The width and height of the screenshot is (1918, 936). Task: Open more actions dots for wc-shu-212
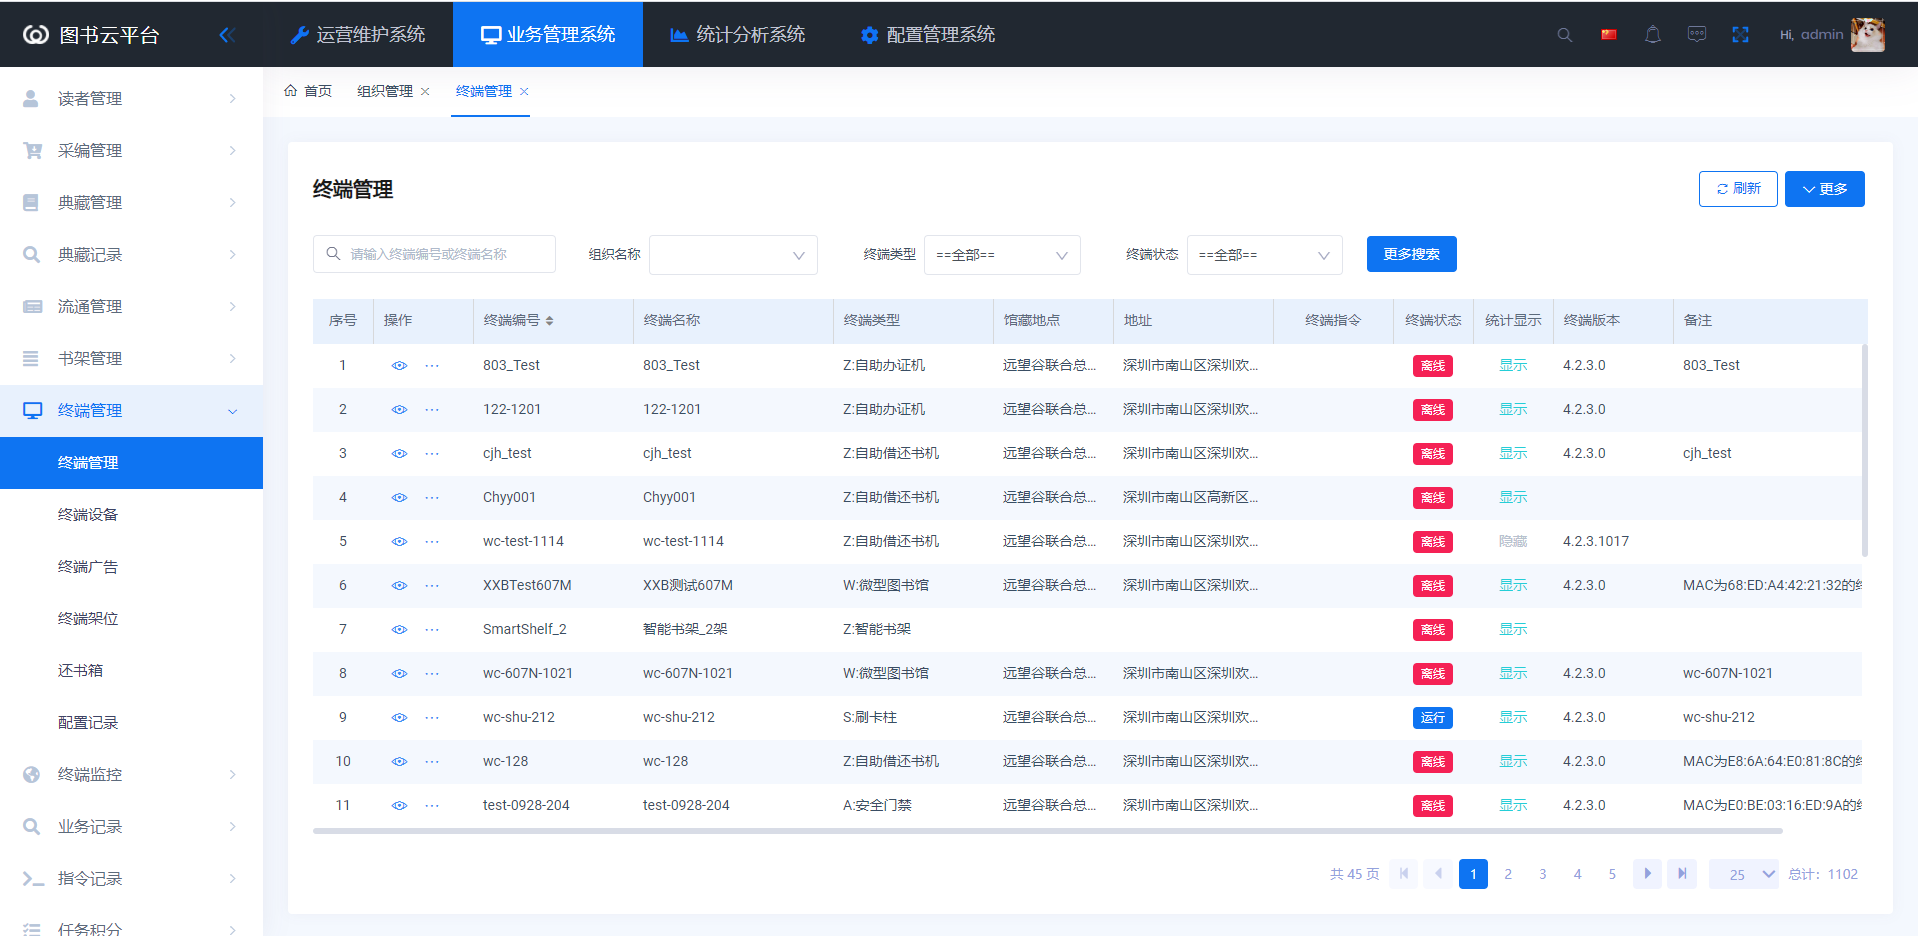point(432,718)
